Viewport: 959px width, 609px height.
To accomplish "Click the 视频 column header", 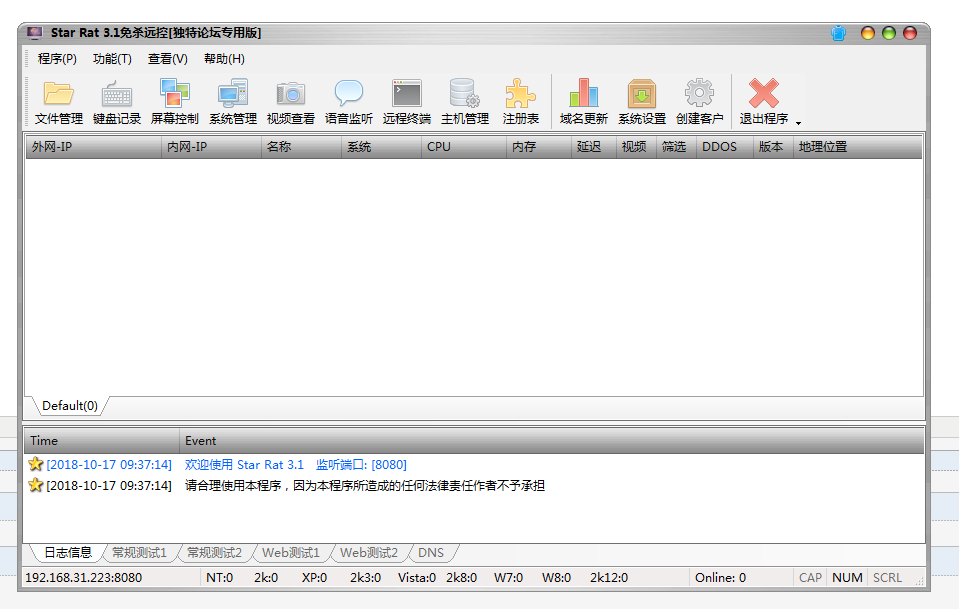I will [x=636, y=147].
